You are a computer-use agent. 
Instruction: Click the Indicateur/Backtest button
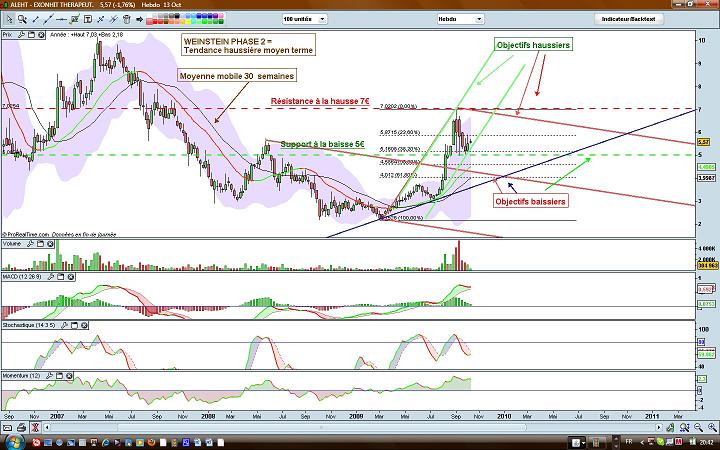tap(629, 19)
